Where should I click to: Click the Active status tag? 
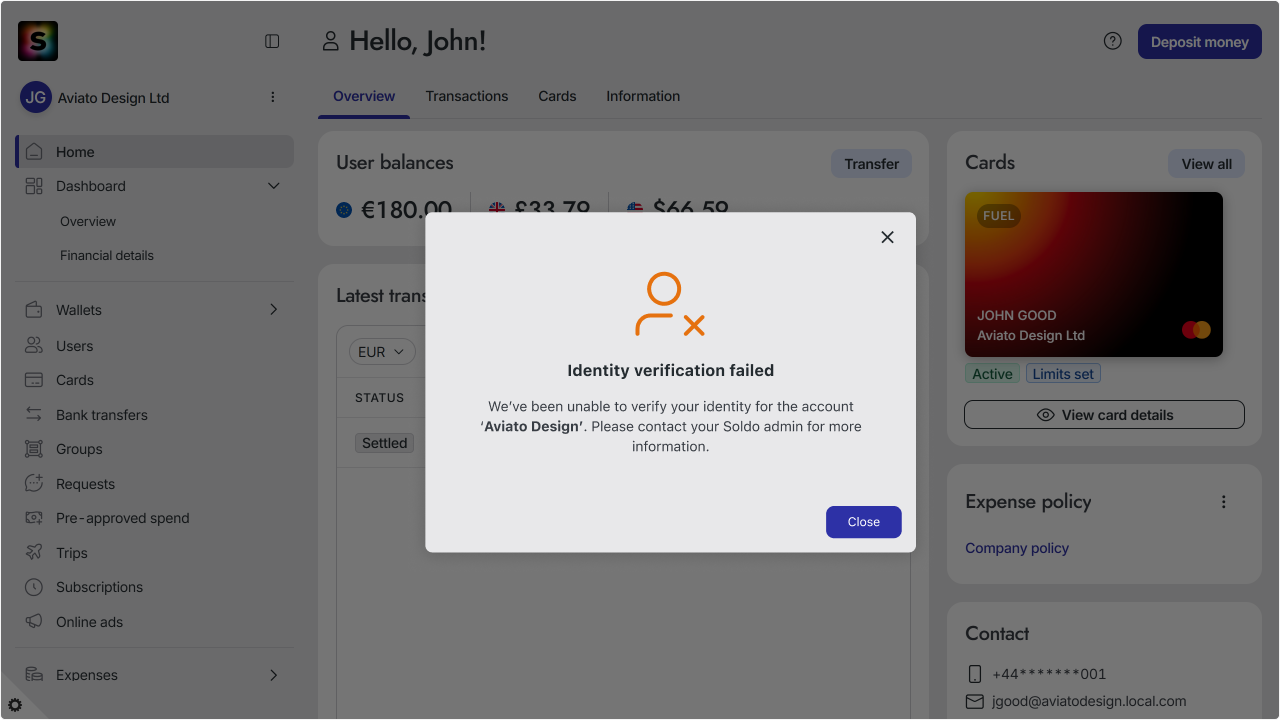[992, 374]
